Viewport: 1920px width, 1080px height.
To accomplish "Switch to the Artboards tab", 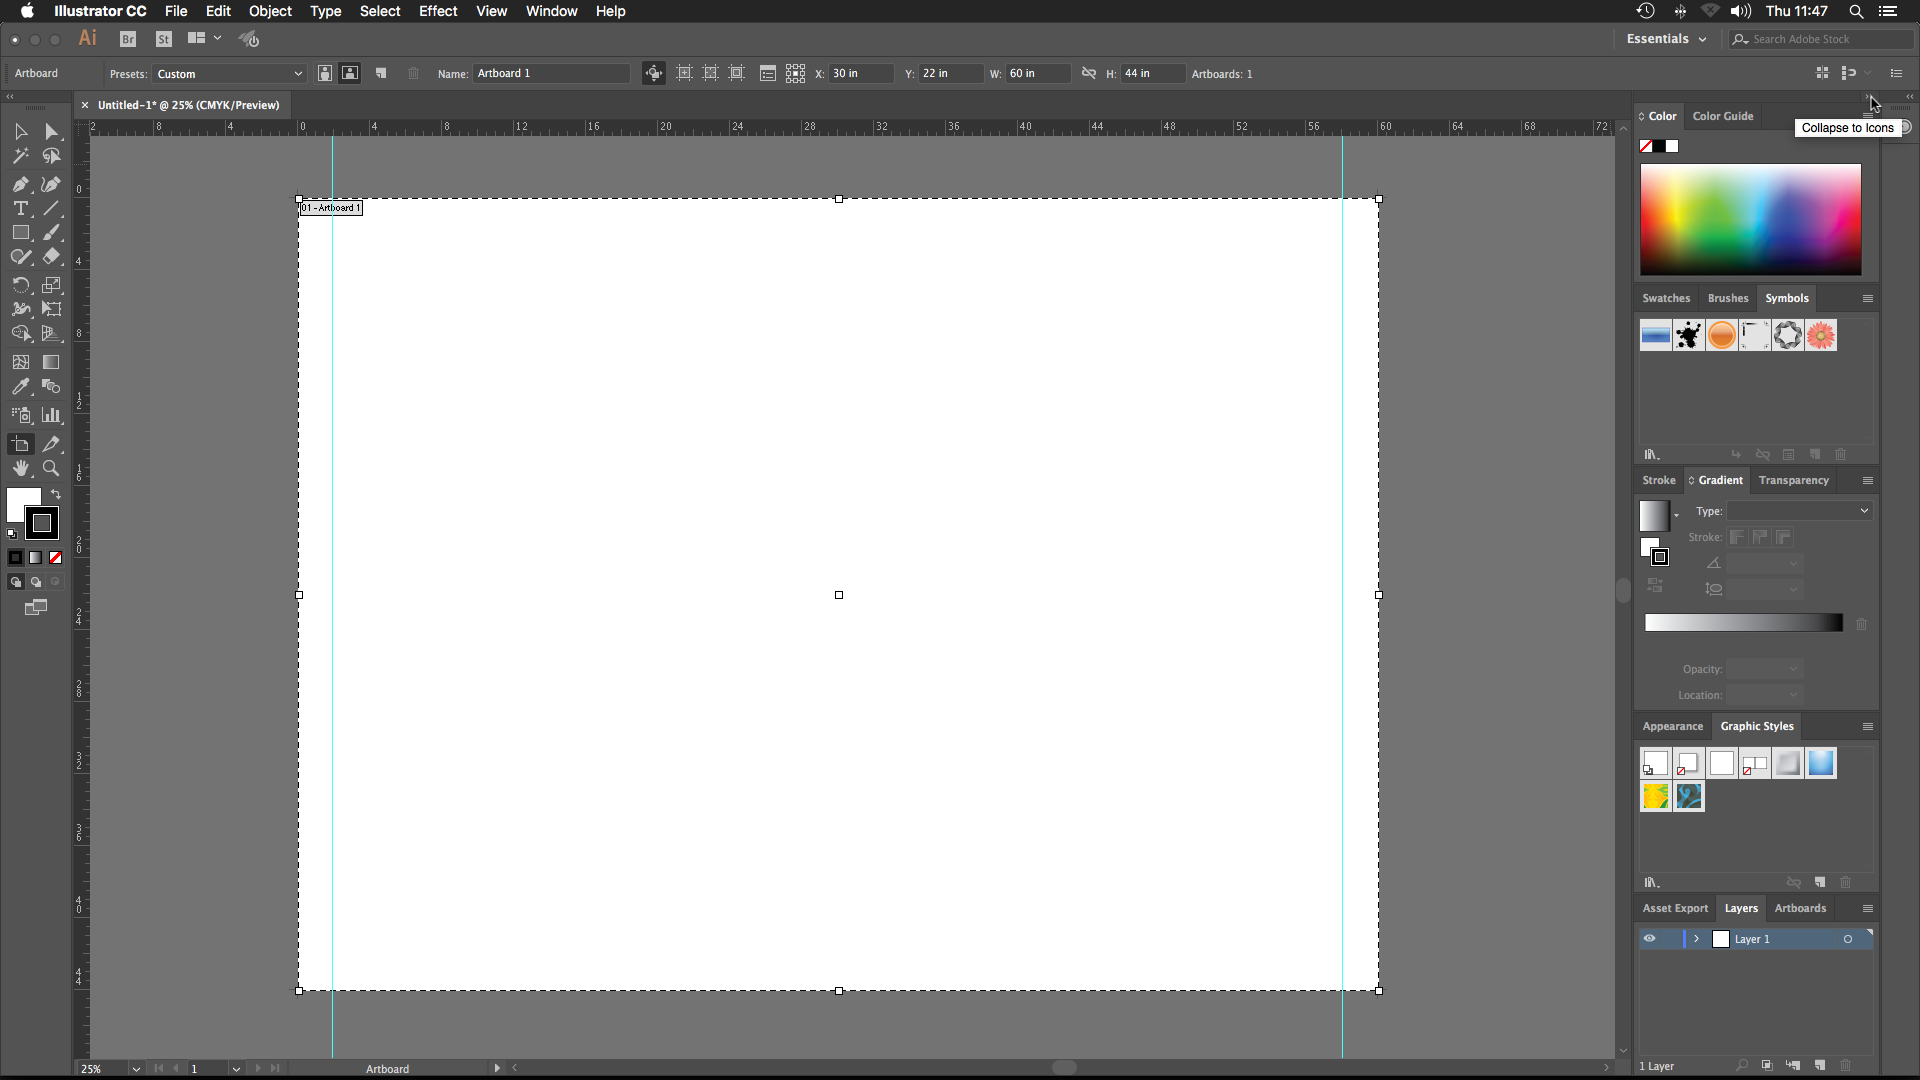I will (x=1800, y=908).
